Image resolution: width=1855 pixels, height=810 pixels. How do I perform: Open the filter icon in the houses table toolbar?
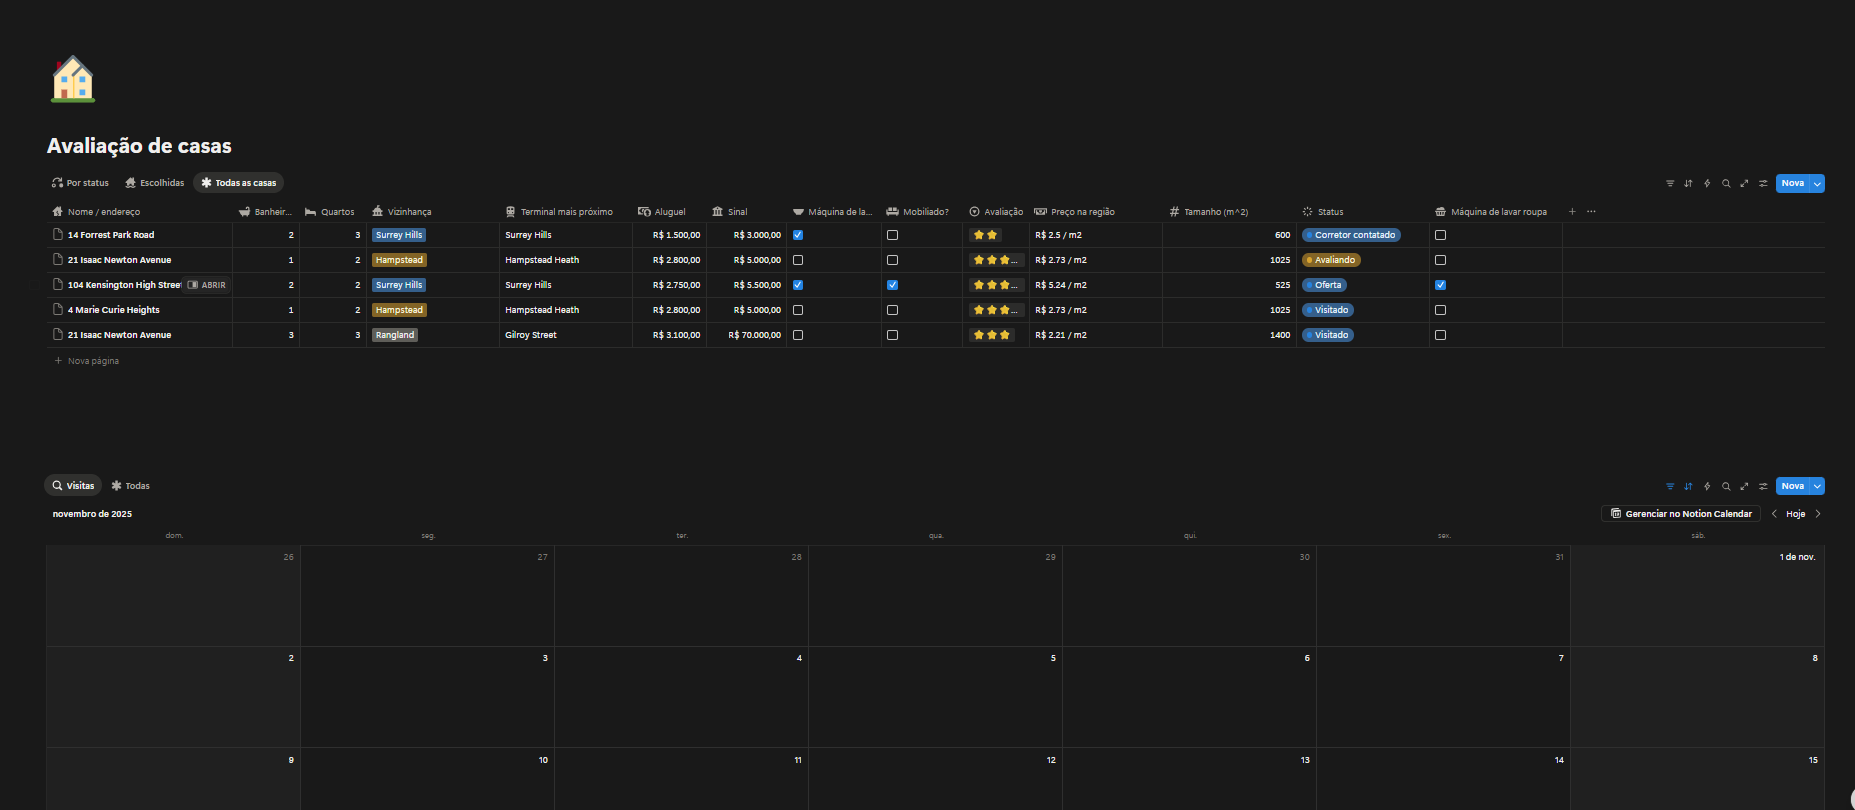click(x=1669, y=183)
